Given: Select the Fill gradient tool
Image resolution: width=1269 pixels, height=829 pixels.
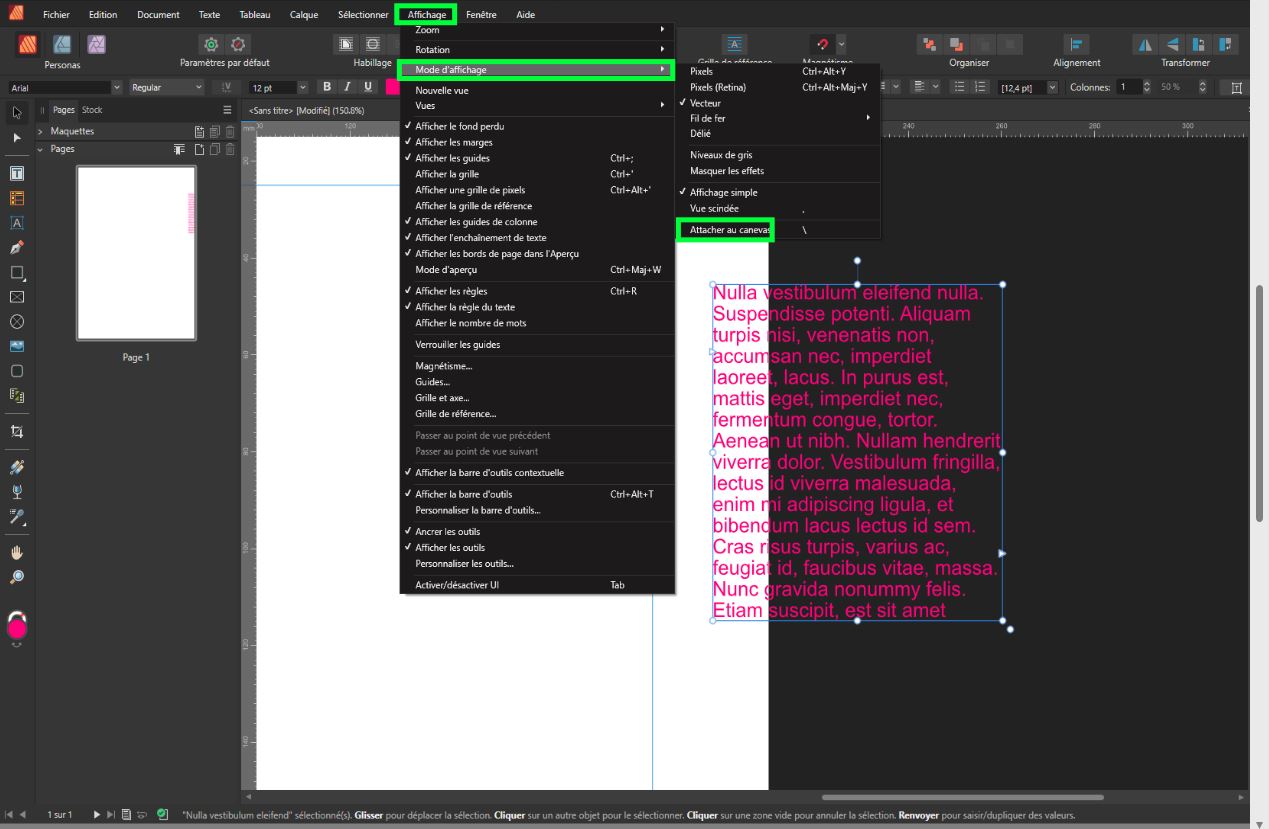Looking at the screenshot, I should pos(17,467).
